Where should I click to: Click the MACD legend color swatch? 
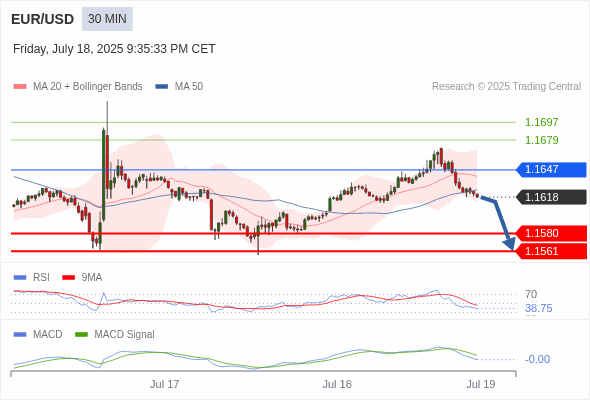coord(20,335)
